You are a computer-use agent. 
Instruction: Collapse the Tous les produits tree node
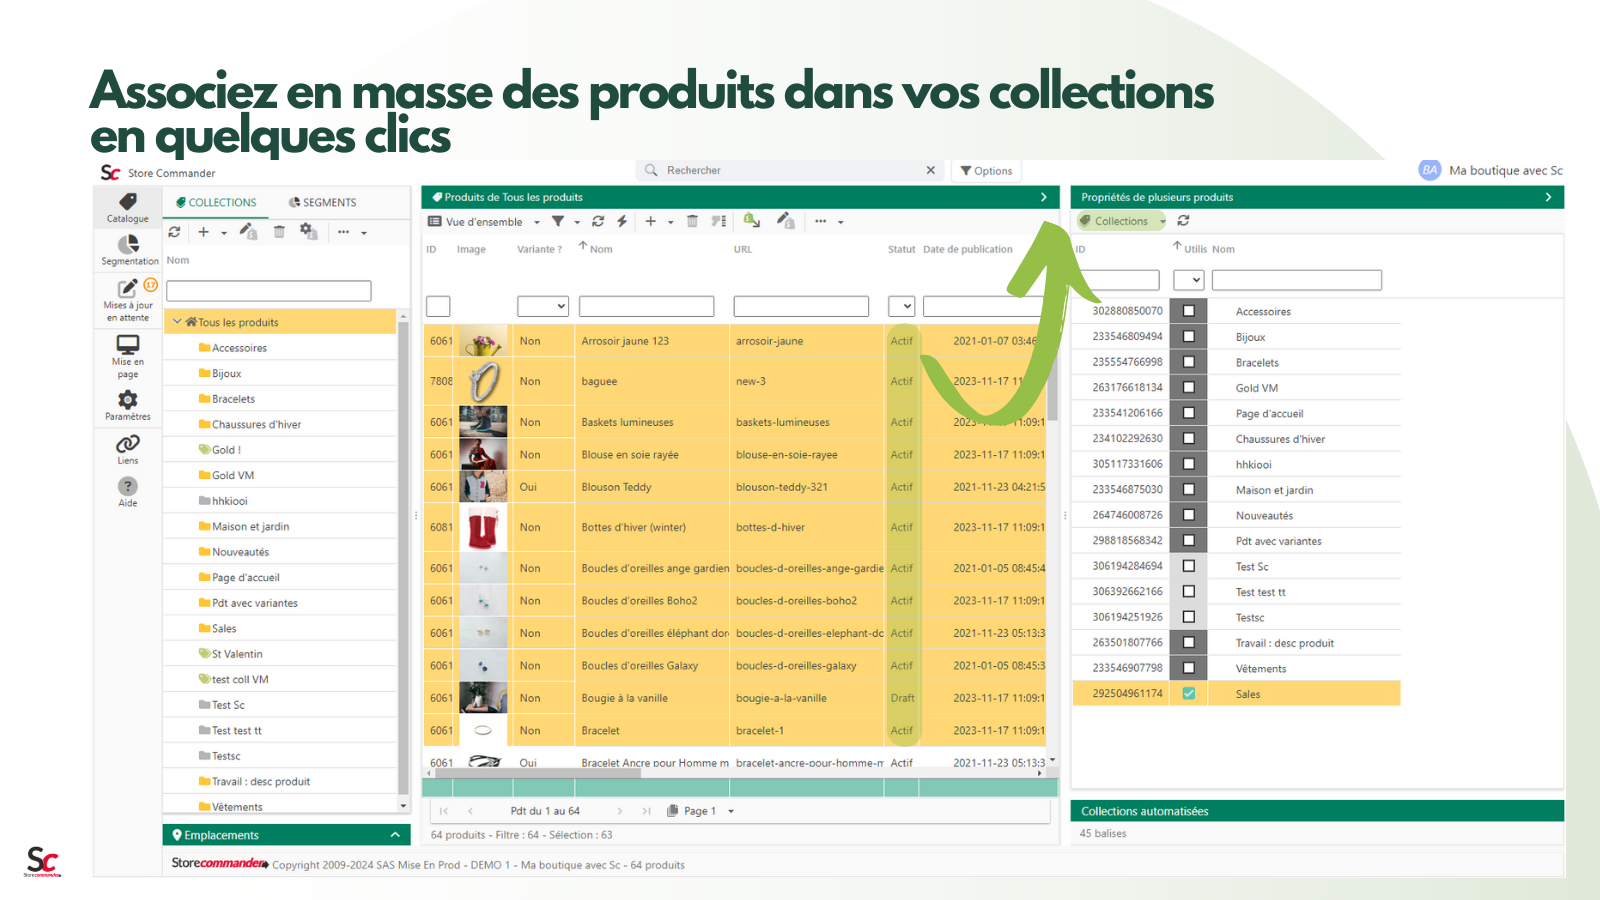coord(177,322)
